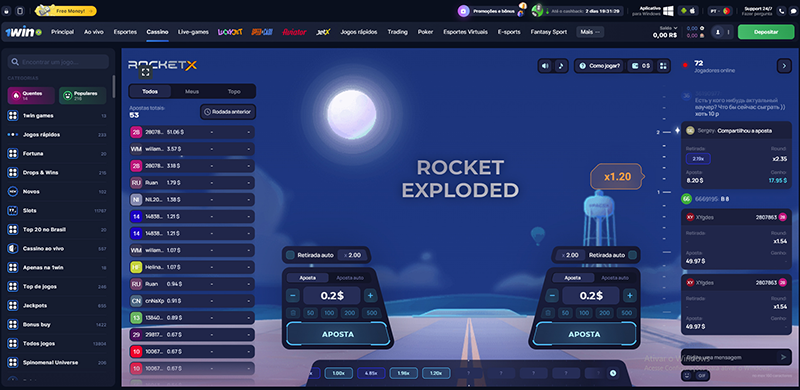Open Promoções e bônus gift icon
This screenshot has height=390, width=800.
click(x=463, y=11)
